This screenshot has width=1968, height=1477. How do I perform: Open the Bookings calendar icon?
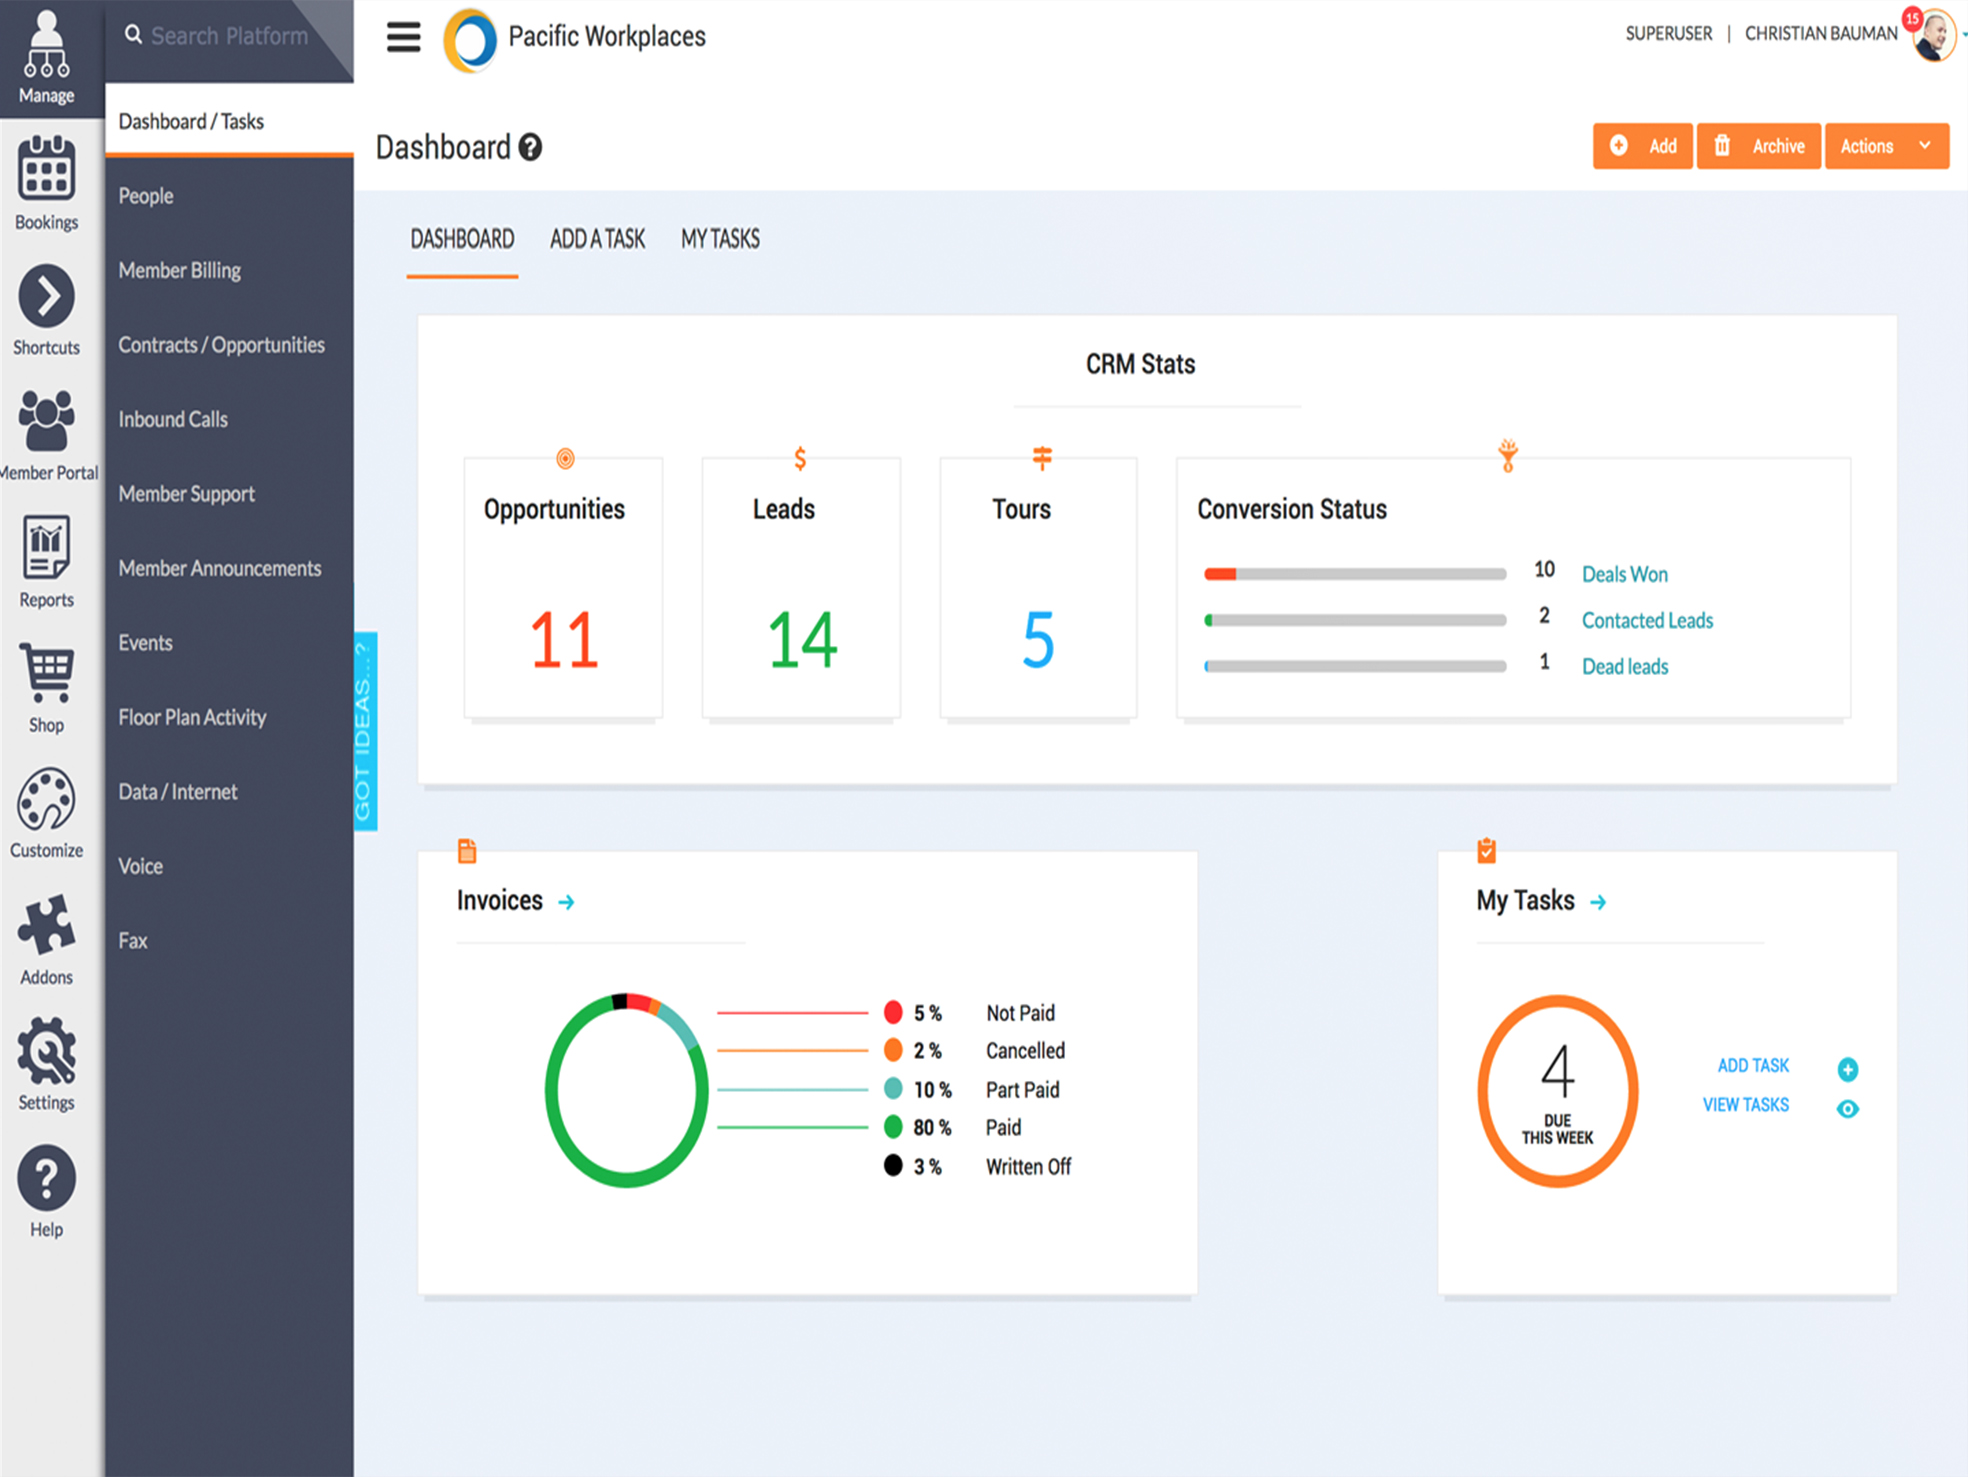point(46,170)
